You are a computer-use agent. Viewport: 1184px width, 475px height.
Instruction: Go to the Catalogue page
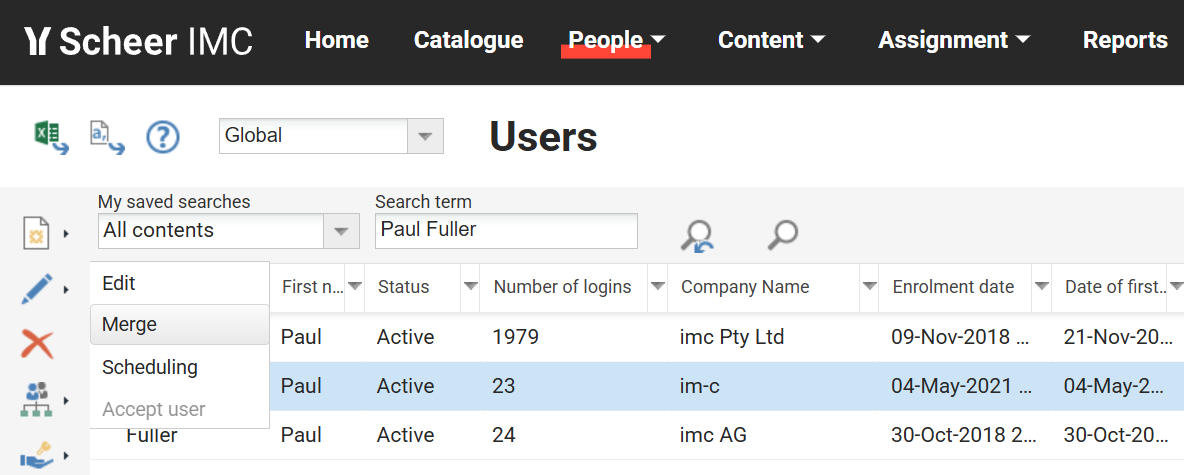click(468, 40)
